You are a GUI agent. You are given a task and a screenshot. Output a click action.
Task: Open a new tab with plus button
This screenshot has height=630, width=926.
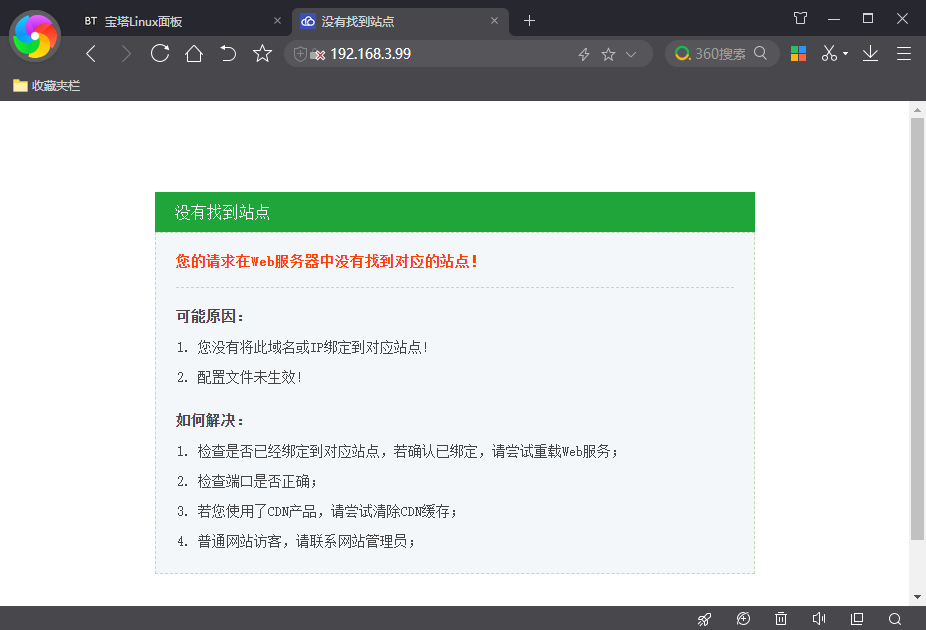(530, 21)
